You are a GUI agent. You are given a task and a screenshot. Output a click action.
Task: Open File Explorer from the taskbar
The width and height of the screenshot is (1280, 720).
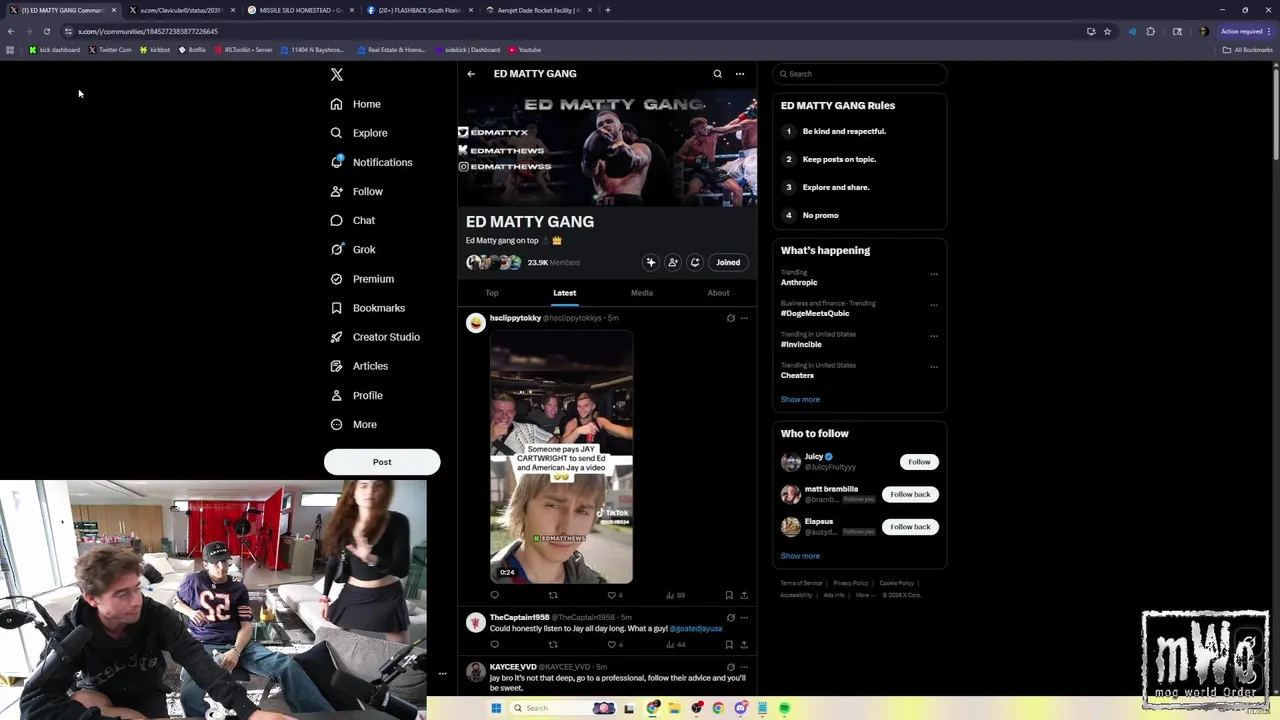pos(675,708)
